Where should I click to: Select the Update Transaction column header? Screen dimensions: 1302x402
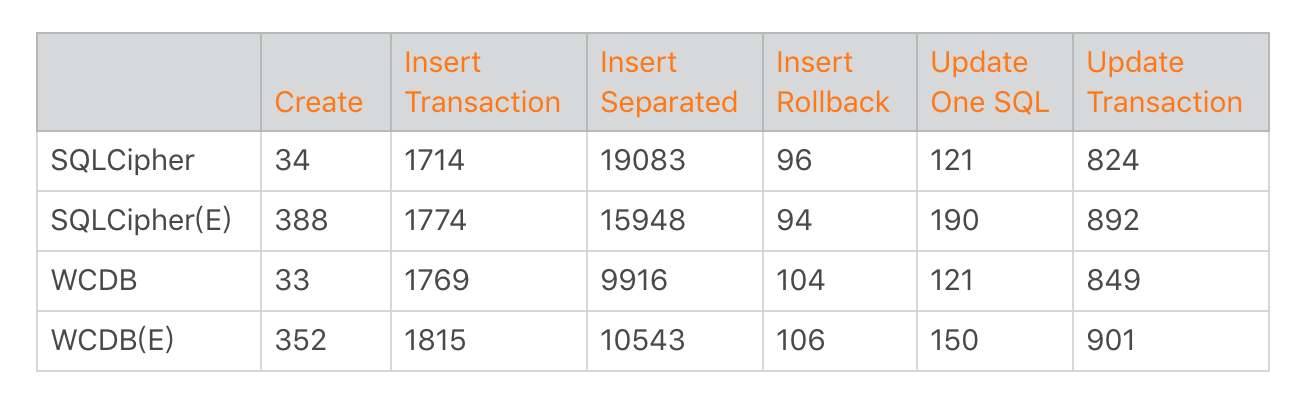click(1165, 82)
